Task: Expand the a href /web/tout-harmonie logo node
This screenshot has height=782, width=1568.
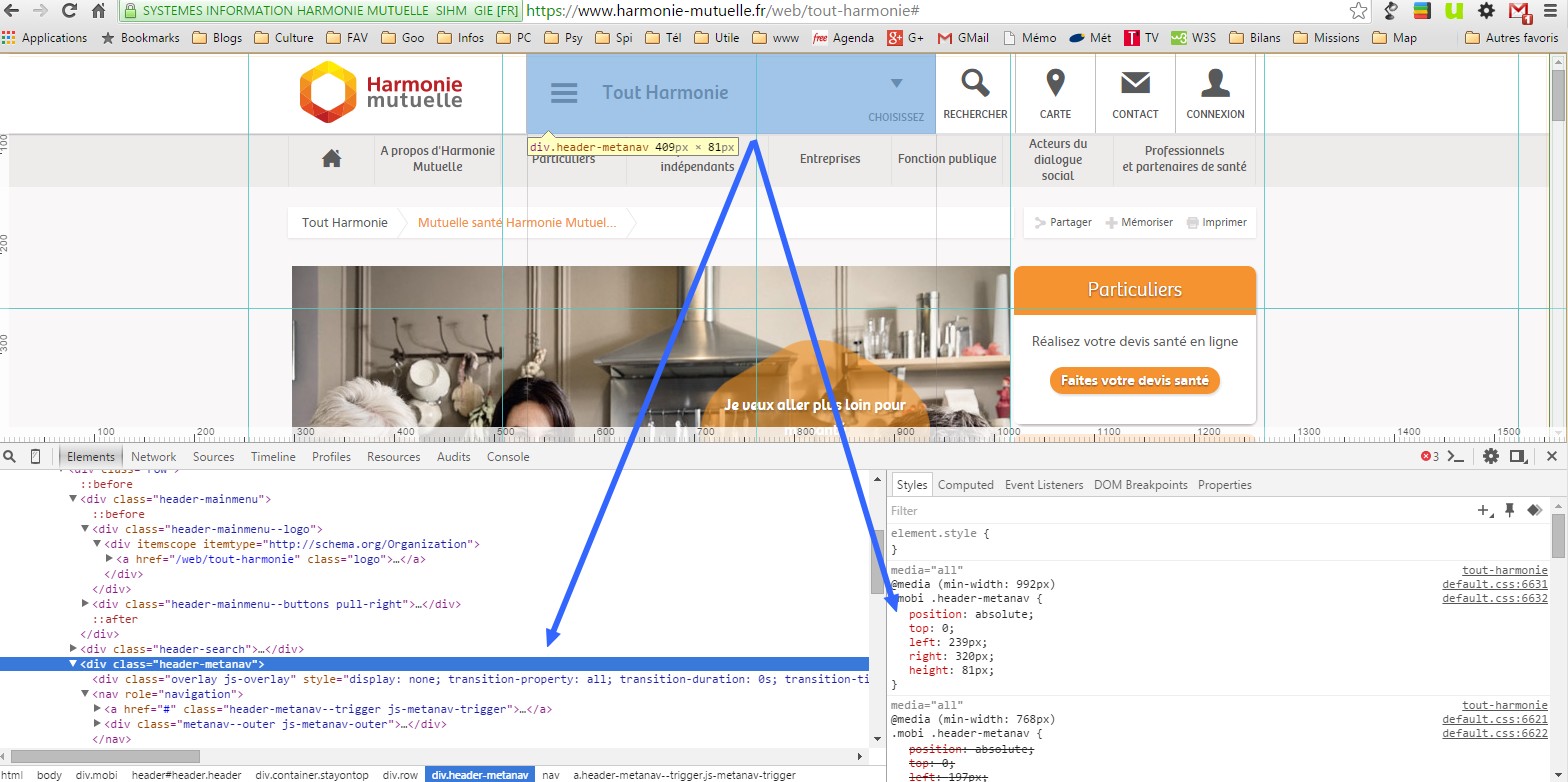Action: [x=109, y=559]
